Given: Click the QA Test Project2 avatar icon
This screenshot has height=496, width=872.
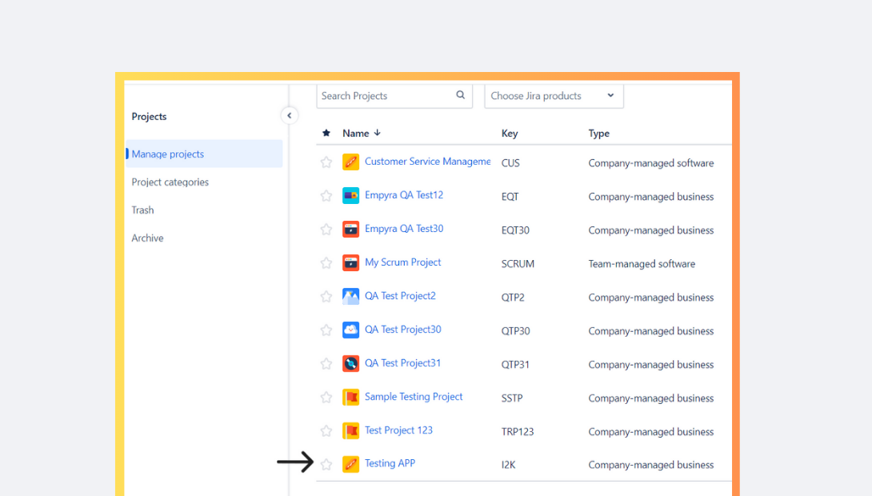Looking at the screenshot, I should [x=350, y=297].
